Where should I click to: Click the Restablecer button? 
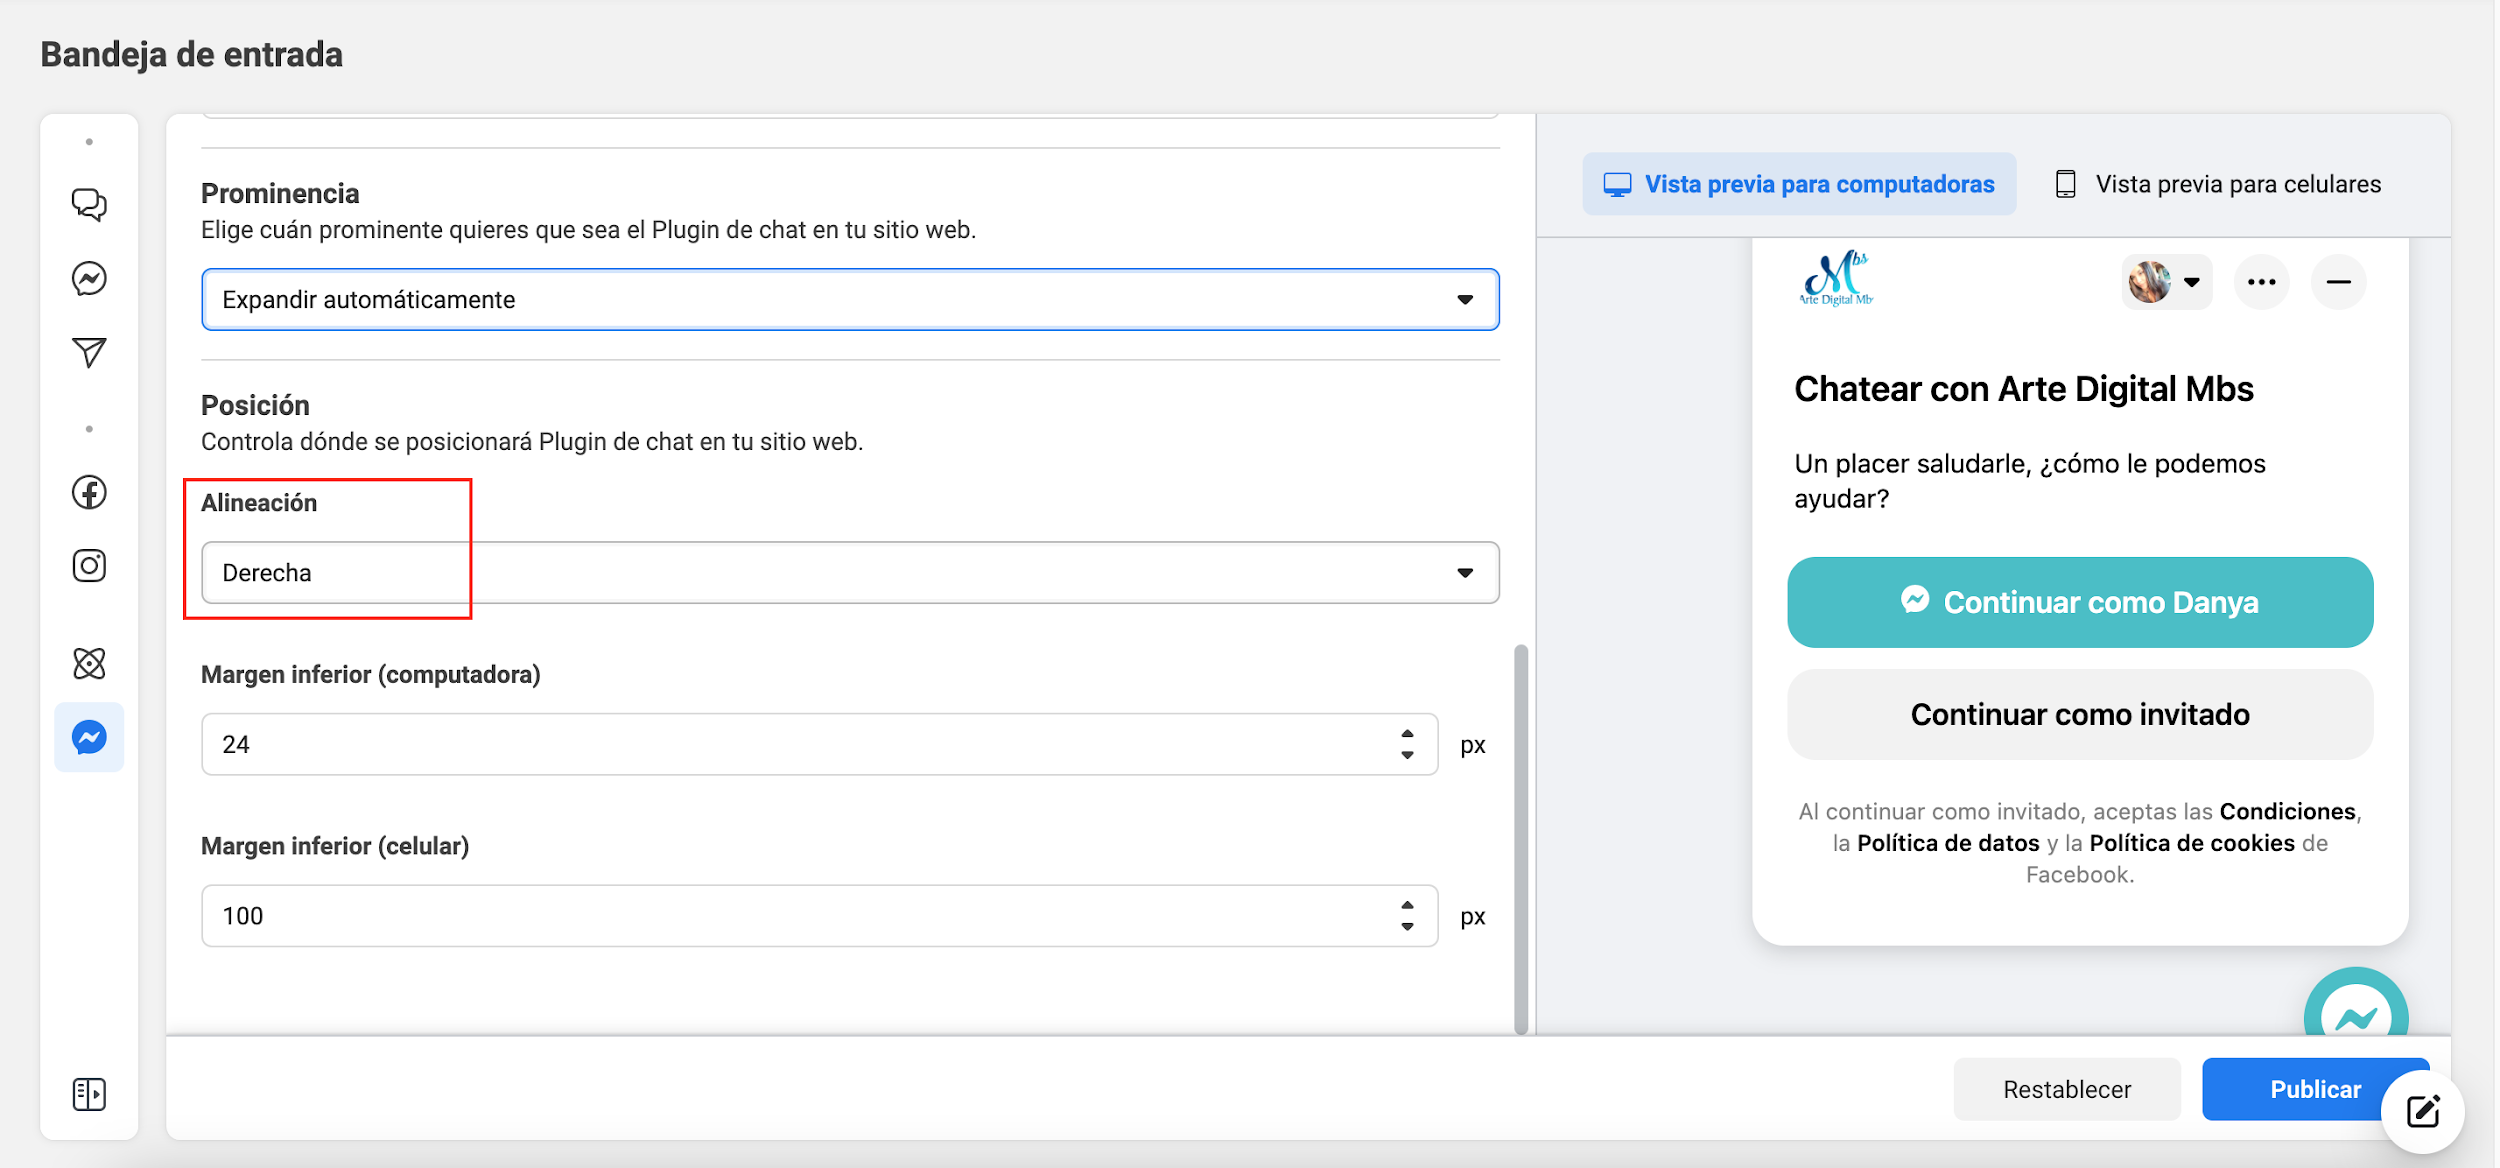click(2066, 1089)
